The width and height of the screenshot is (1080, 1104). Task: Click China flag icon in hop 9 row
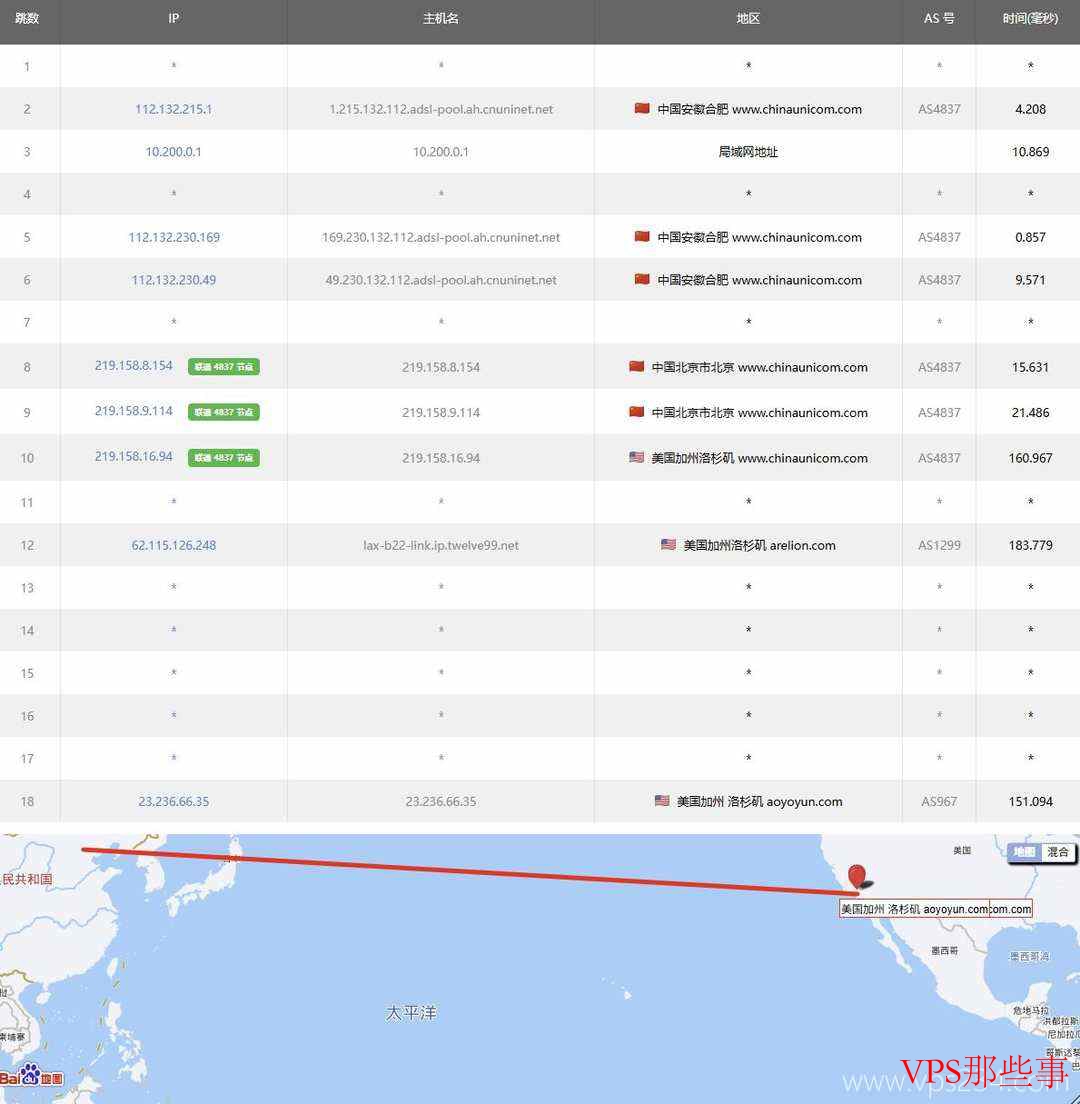click(x=636, y=412)
